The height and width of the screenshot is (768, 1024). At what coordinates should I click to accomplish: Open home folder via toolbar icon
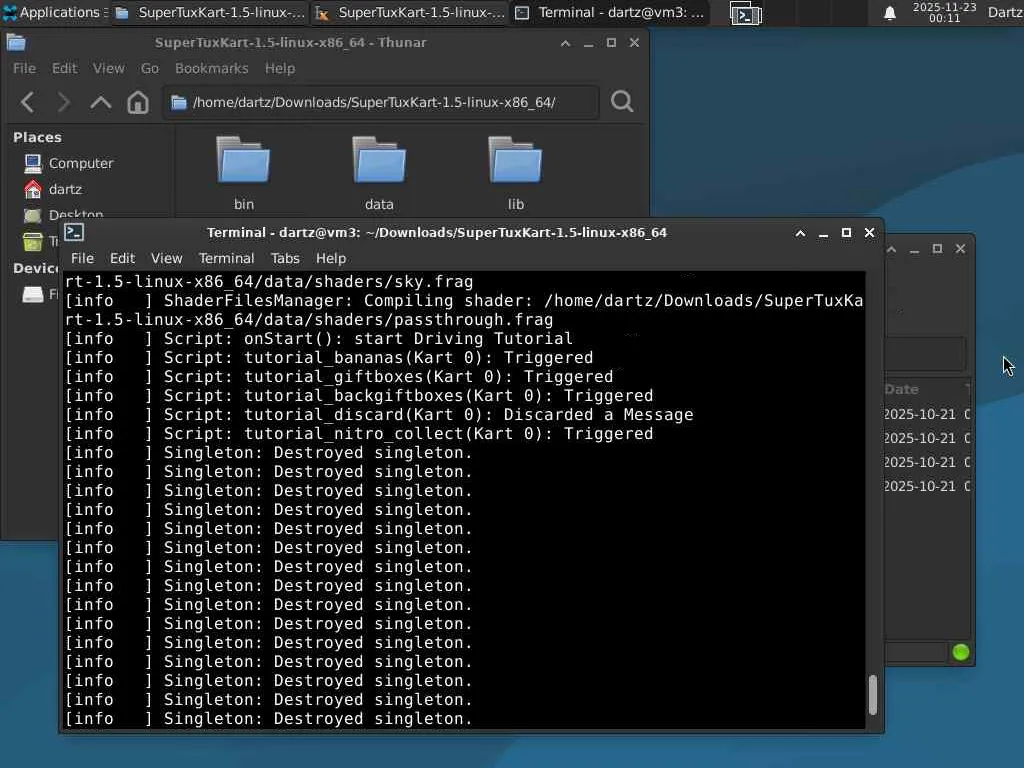[138, 102]
